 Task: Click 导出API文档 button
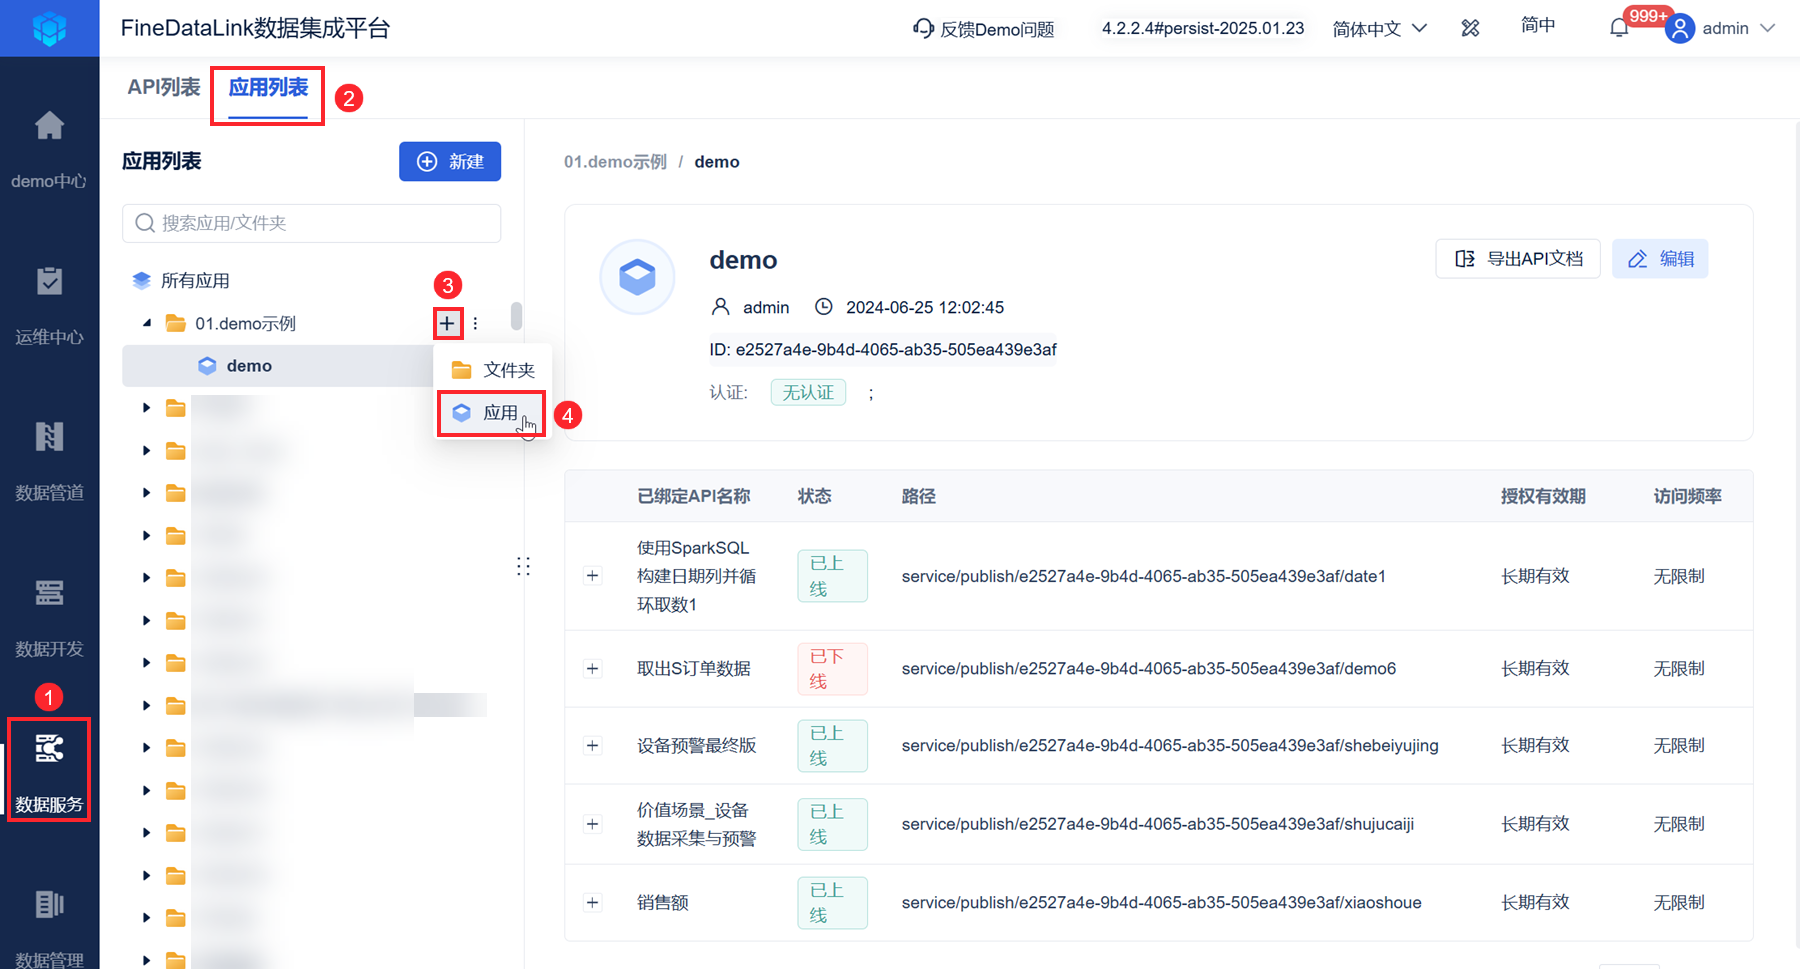coord(1518,259)
